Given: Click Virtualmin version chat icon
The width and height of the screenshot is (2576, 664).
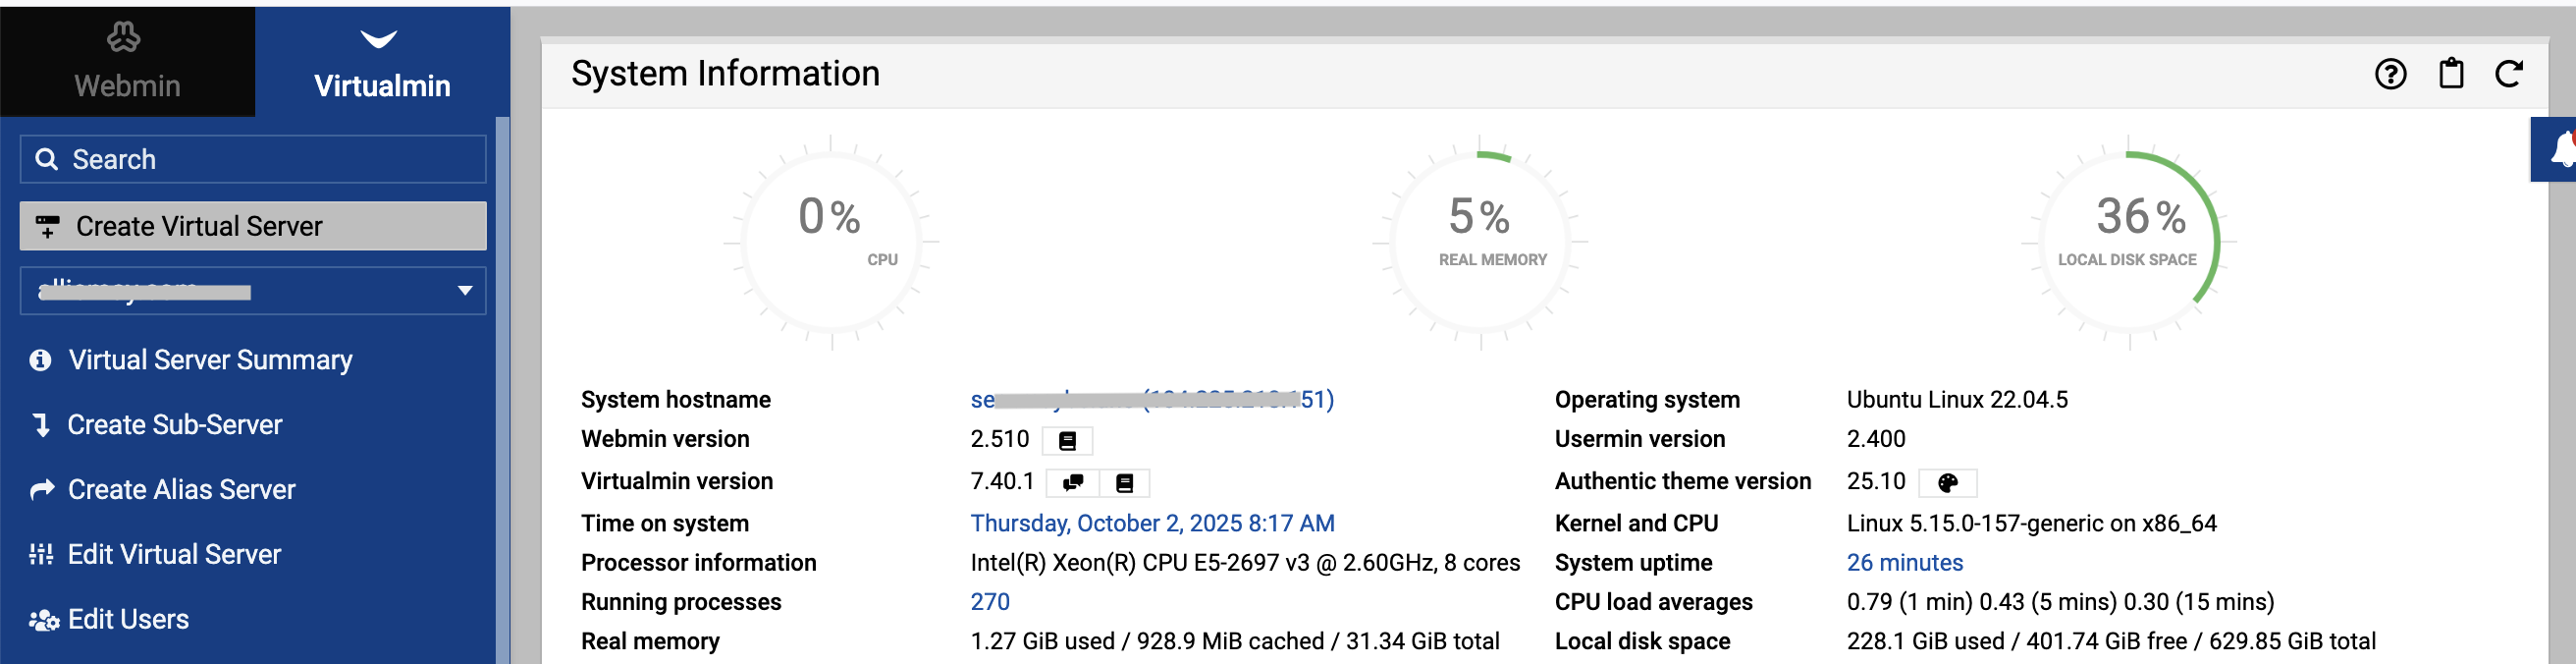Looking at the screenshot, I should pyautogui.click(x=1073, y=483).
